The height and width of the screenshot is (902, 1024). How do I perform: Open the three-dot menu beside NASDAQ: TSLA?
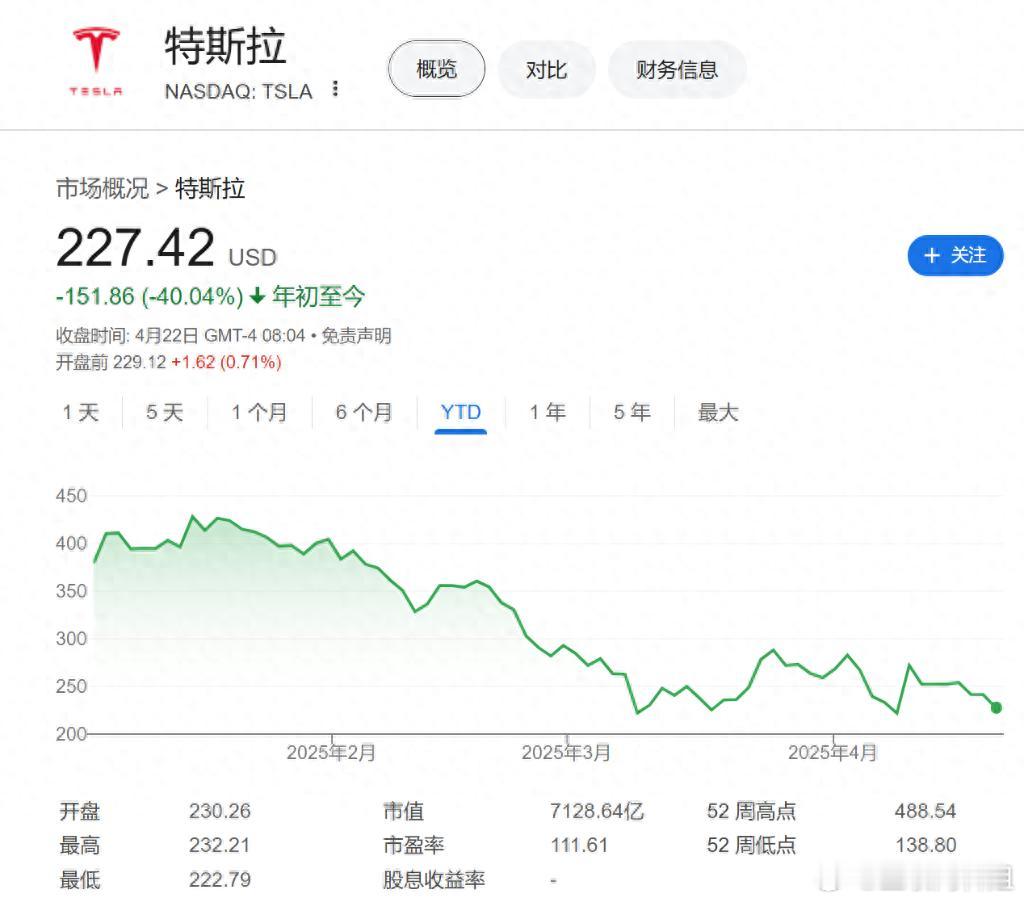(x=335, y=89)
